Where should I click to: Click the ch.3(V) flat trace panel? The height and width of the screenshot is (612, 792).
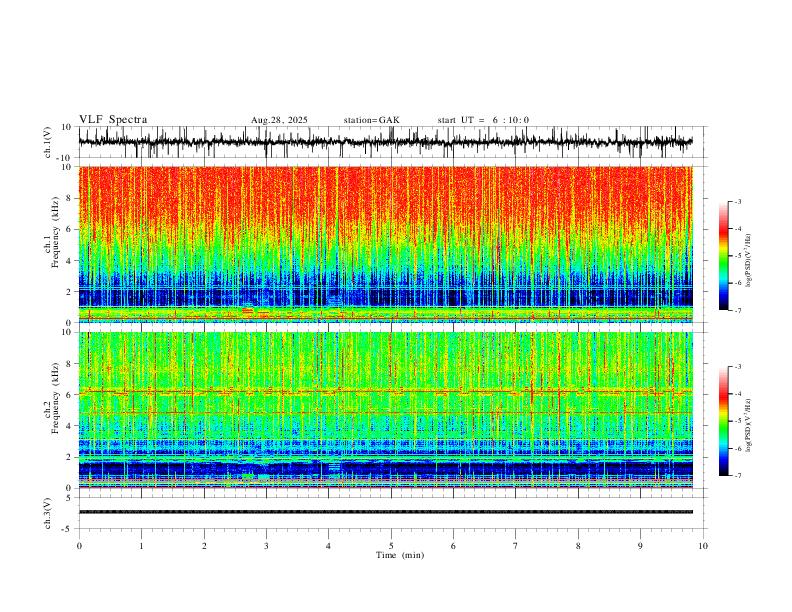(392, 513)
